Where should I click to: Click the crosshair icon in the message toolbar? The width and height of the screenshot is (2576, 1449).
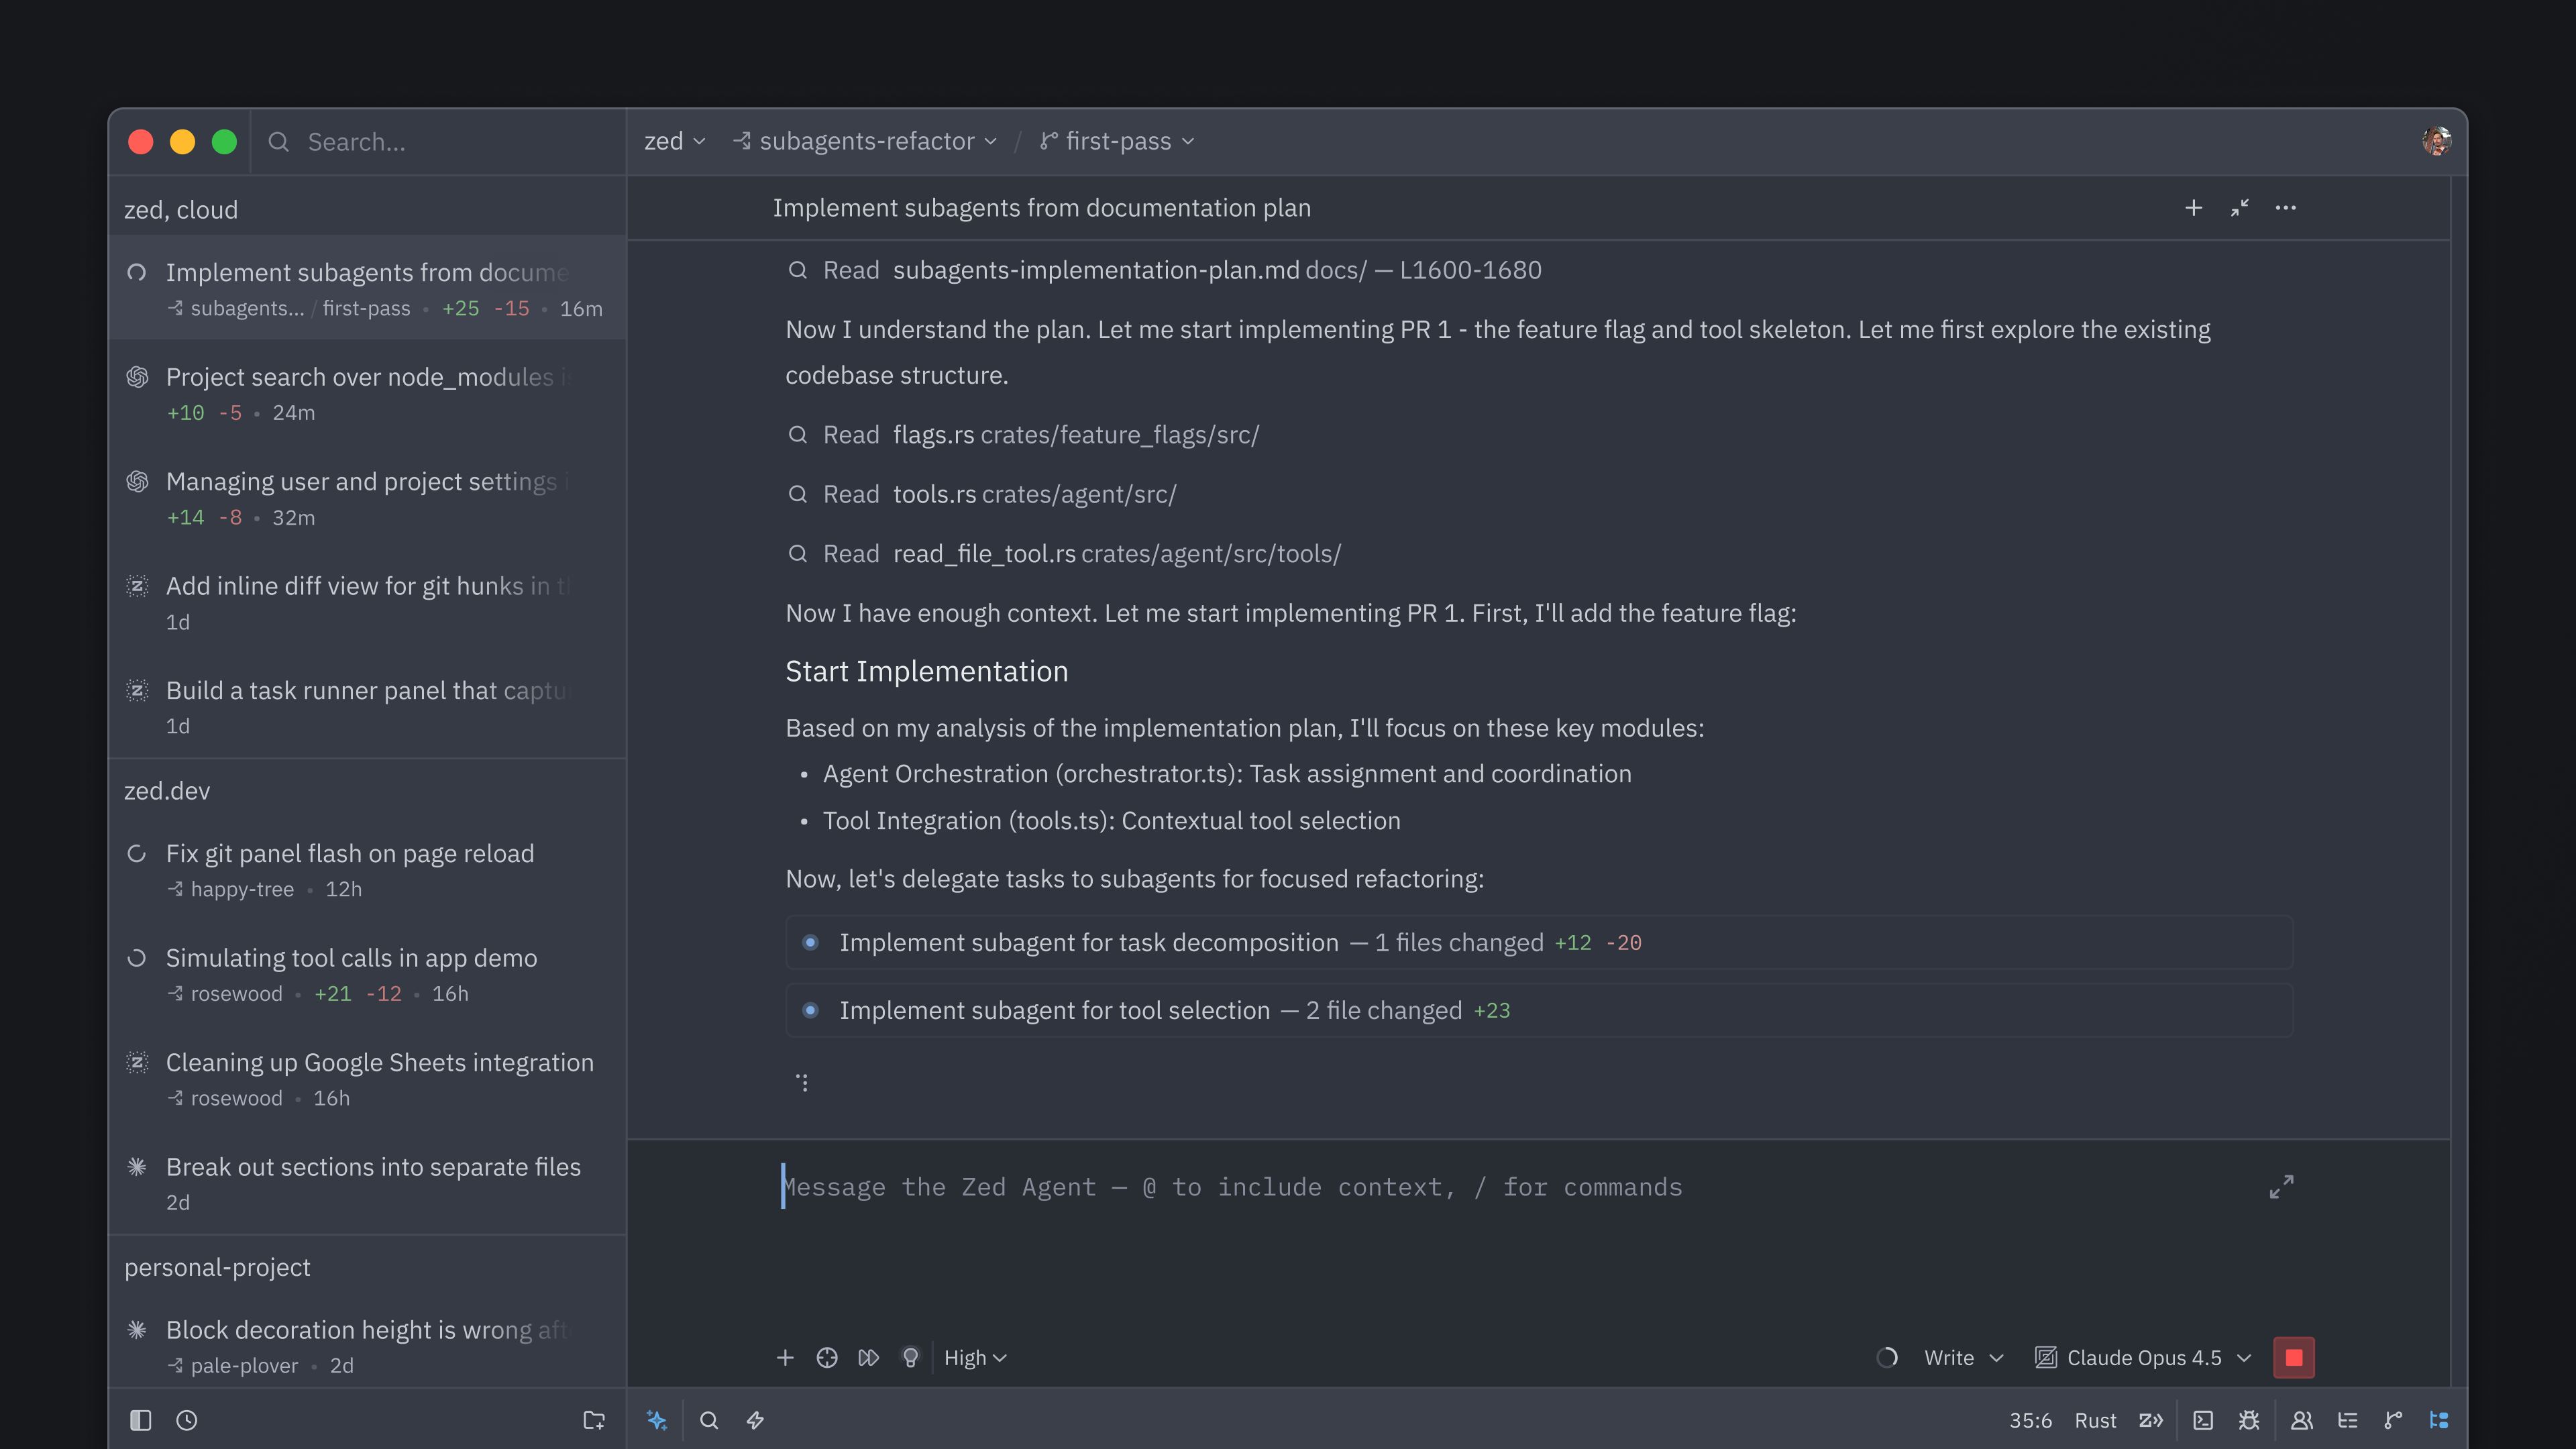827,1358
